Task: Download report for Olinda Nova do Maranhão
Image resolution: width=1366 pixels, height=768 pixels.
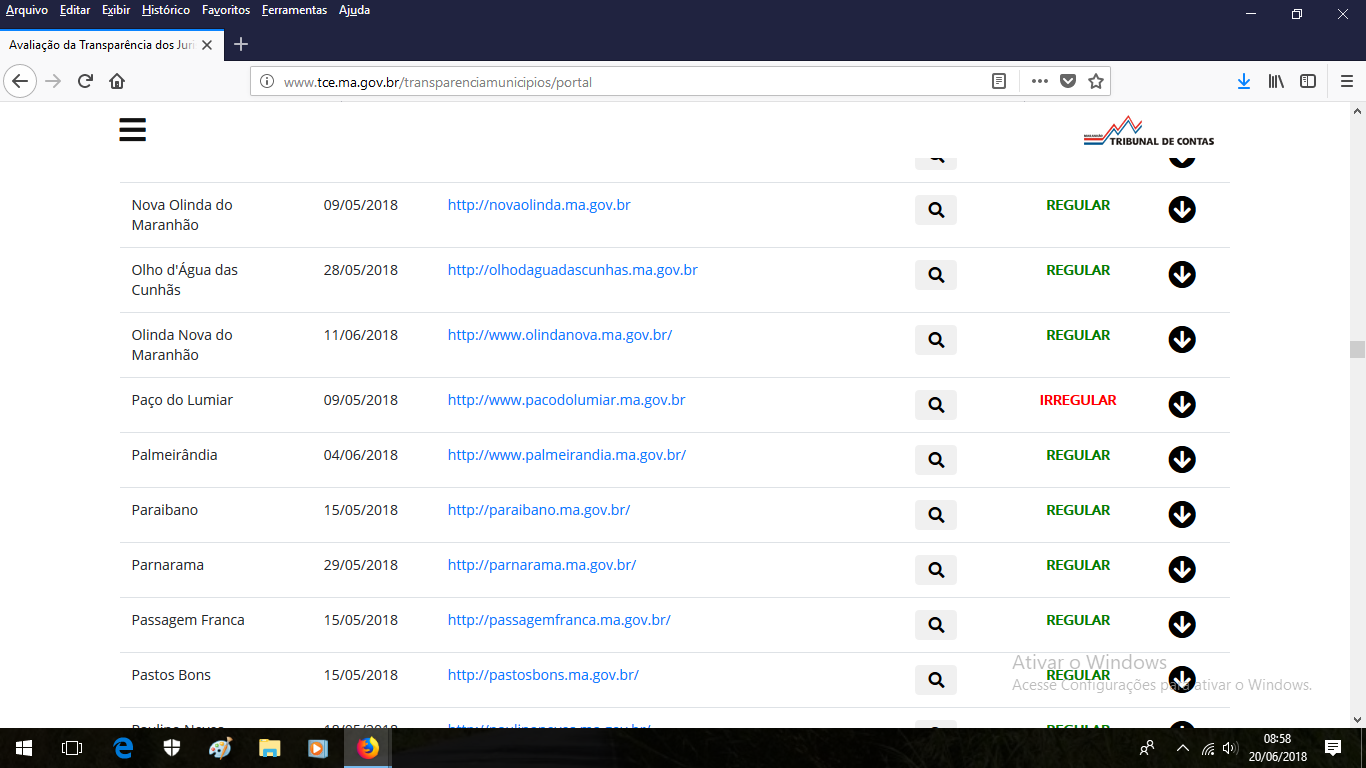Action: pyautogui.click(x=1182, y=339)
